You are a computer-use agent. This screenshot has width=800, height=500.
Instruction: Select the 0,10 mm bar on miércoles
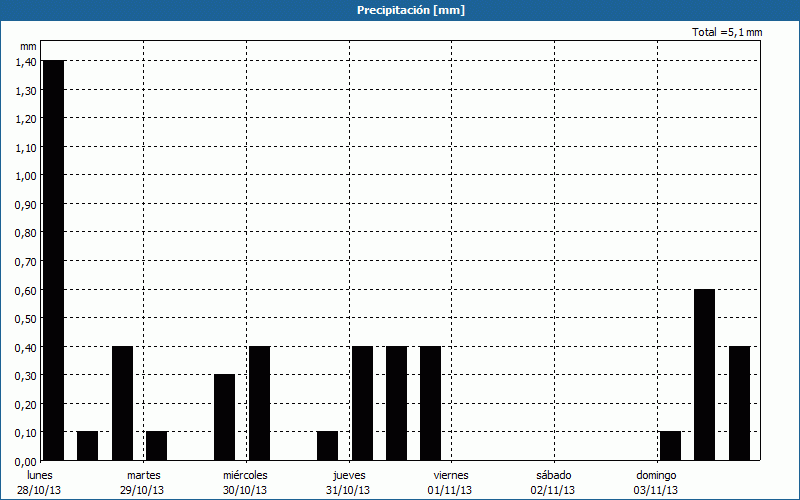327,446
